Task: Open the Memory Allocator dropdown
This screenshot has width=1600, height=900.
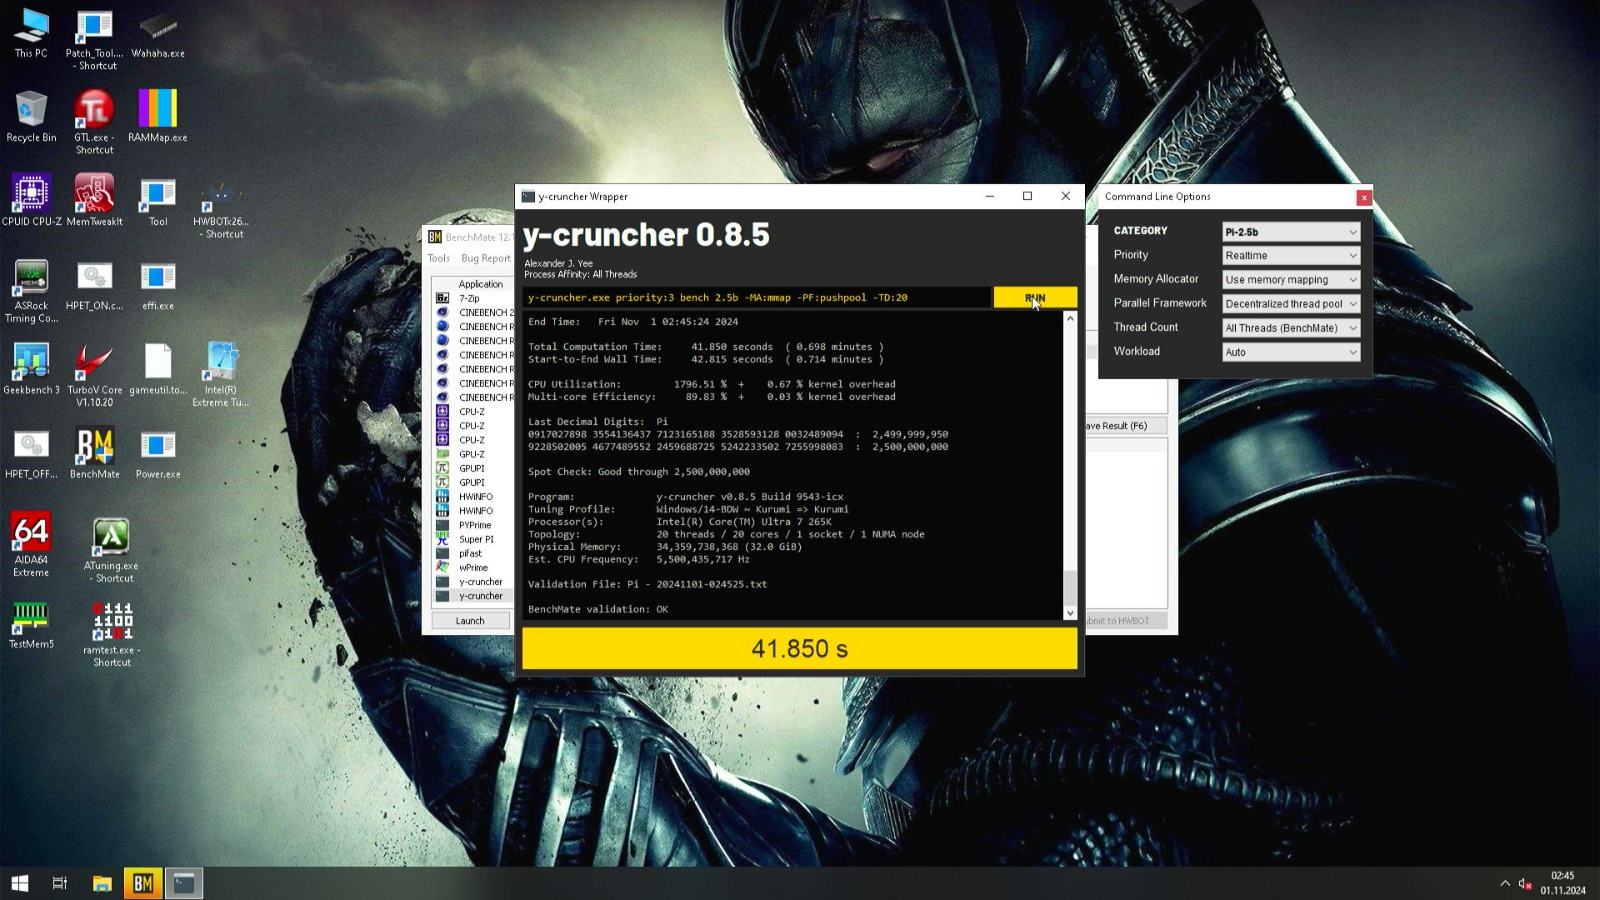Action: 1291,280
